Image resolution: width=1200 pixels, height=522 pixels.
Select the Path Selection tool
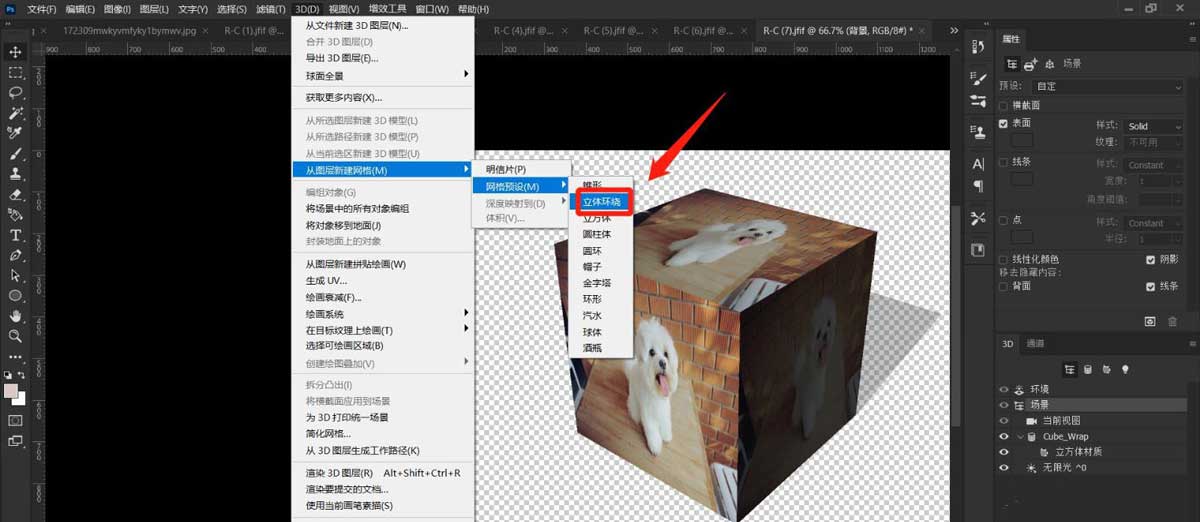[16, 276]
